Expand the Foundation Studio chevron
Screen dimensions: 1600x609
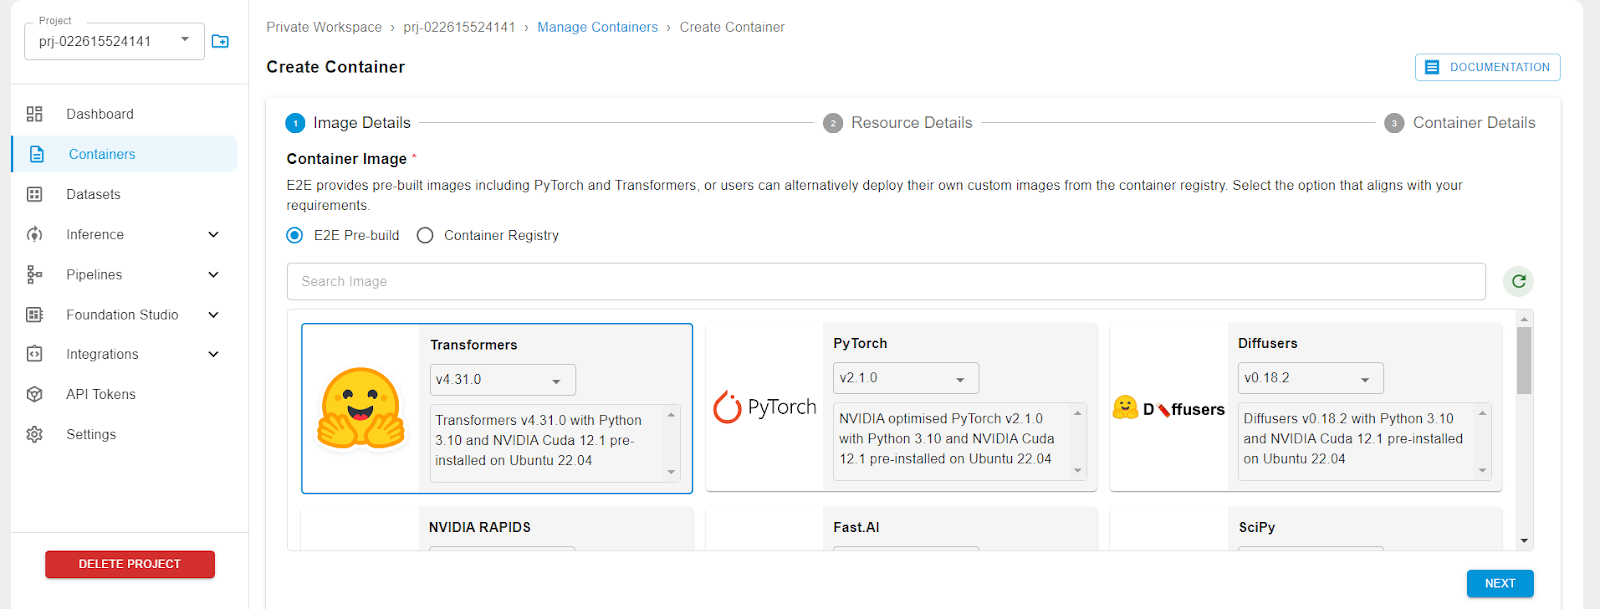(213, 314)
